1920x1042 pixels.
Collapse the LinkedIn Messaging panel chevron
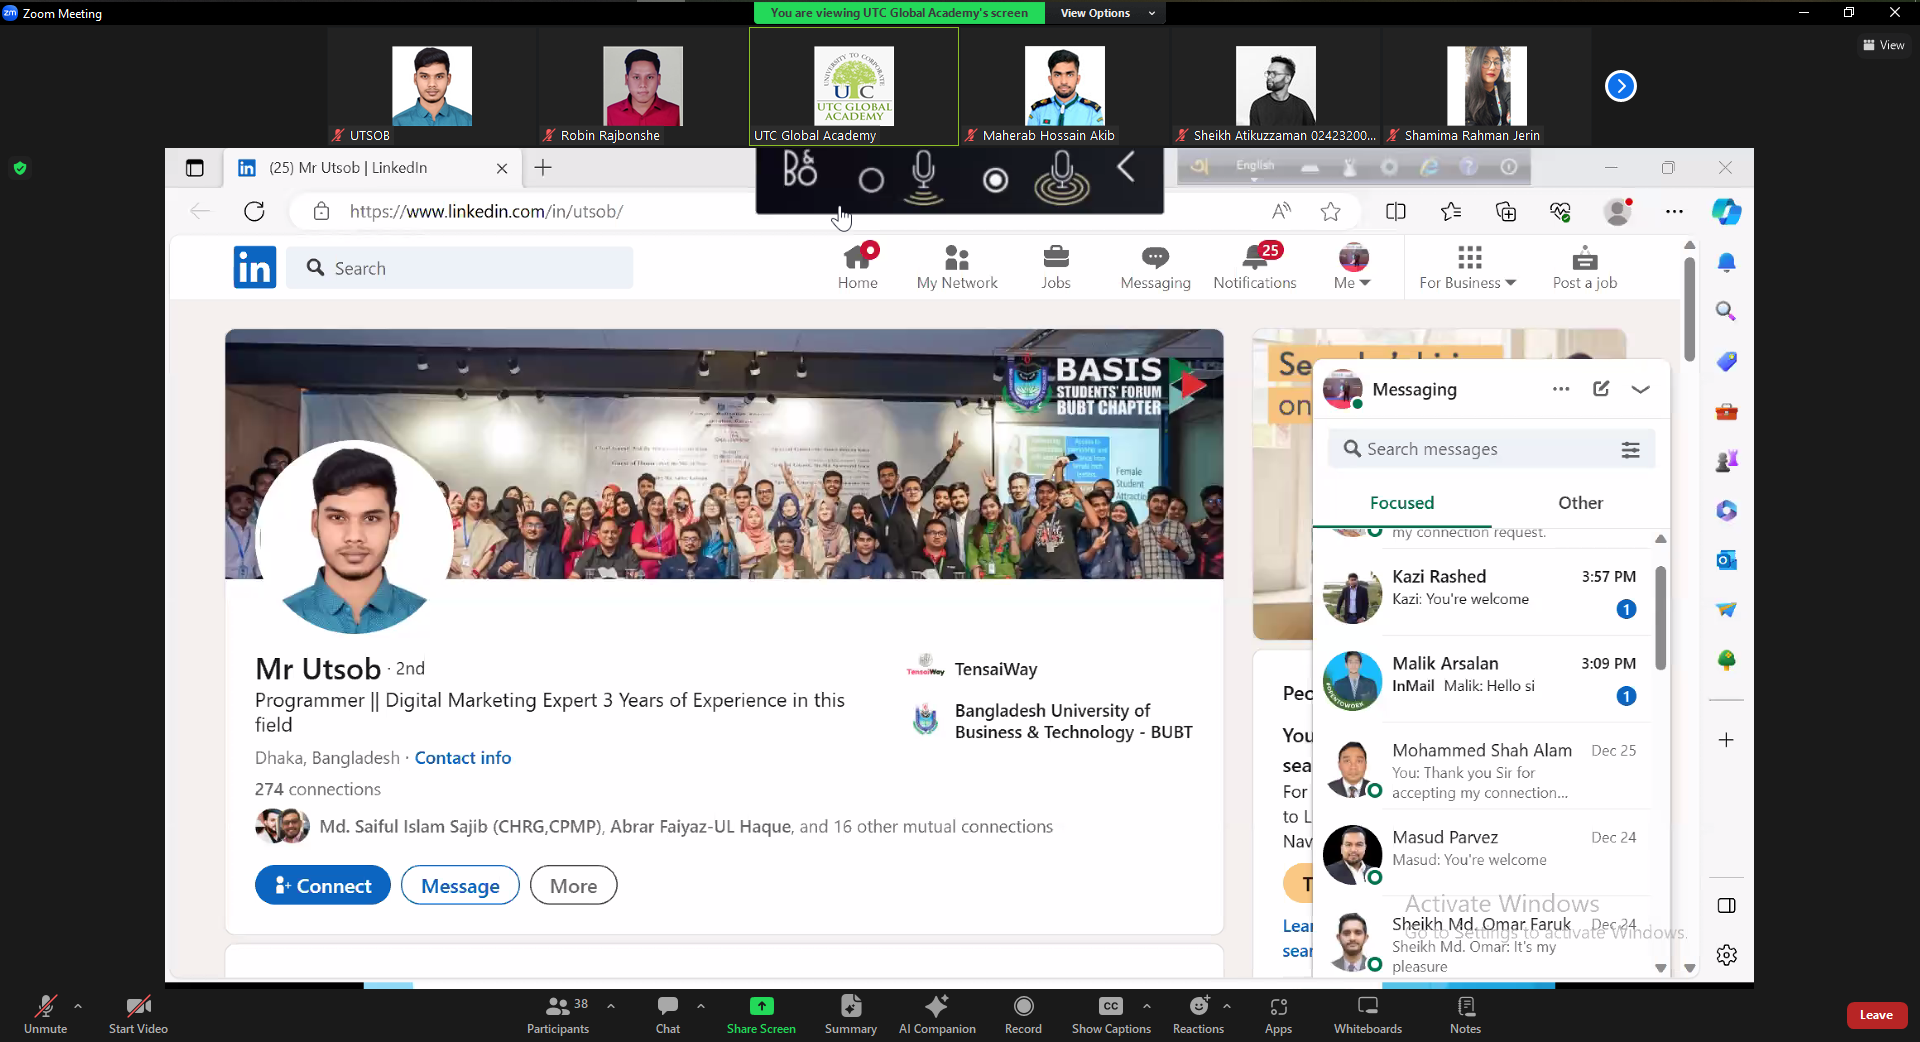click(1640, 389)
